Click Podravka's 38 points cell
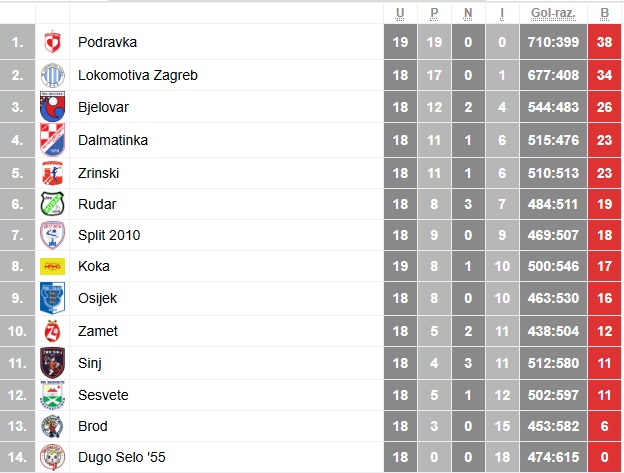The height and width of the screenshot is (473, 624). [604, 43]
